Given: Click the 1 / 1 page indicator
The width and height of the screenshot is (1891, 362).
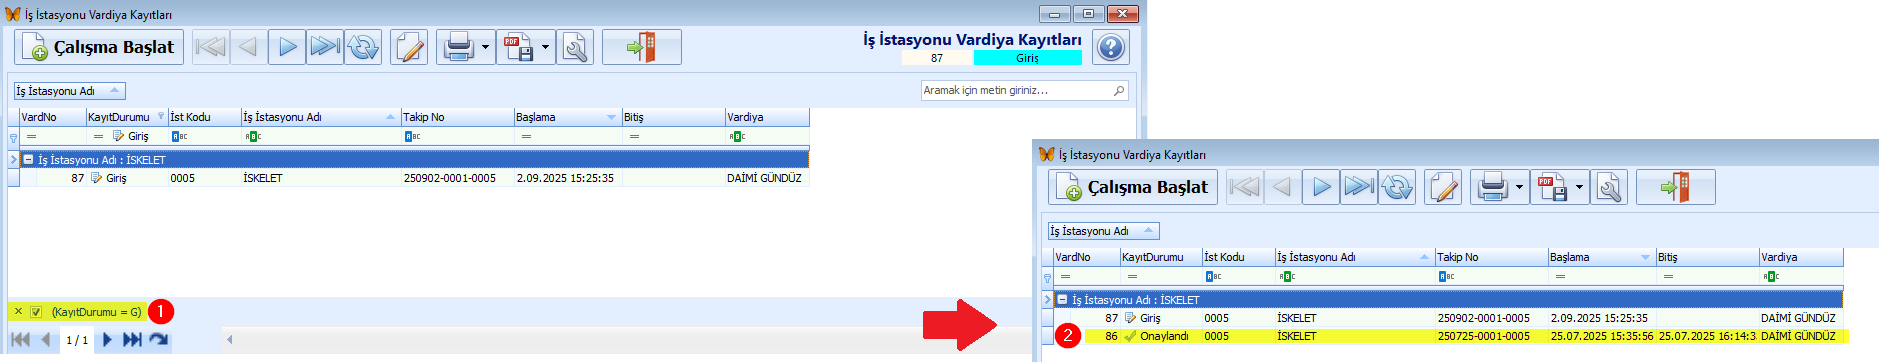Looking at the screenshot, I should [77, 340].
